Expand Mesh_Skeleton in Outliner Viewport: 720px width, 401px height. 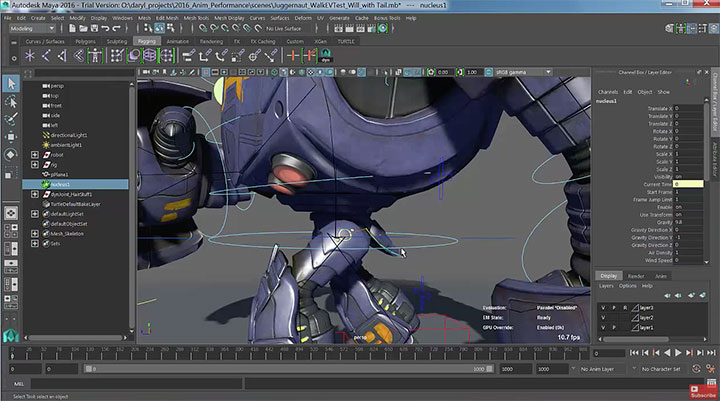(x=35, y=234)
